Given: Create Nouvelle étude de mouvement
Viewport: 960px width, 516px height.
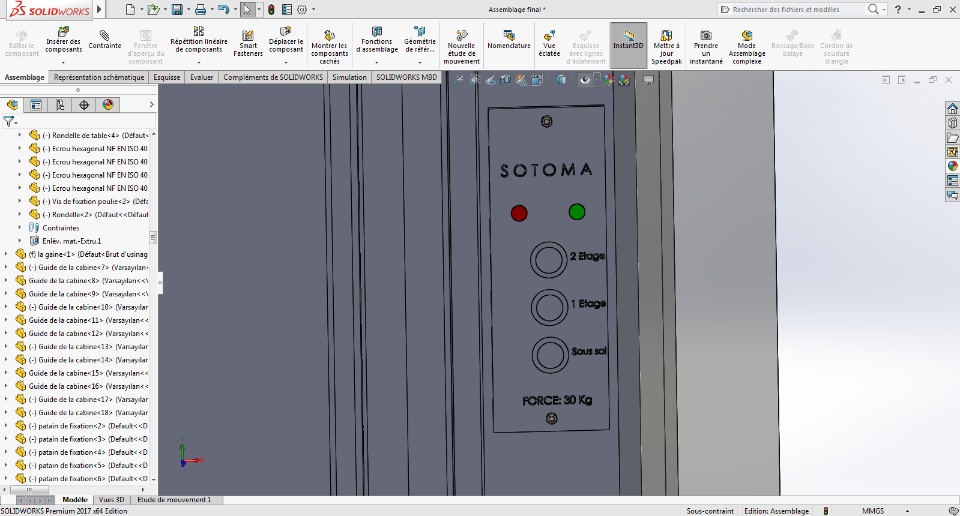Looking at the screenshot, I should 461,47.
